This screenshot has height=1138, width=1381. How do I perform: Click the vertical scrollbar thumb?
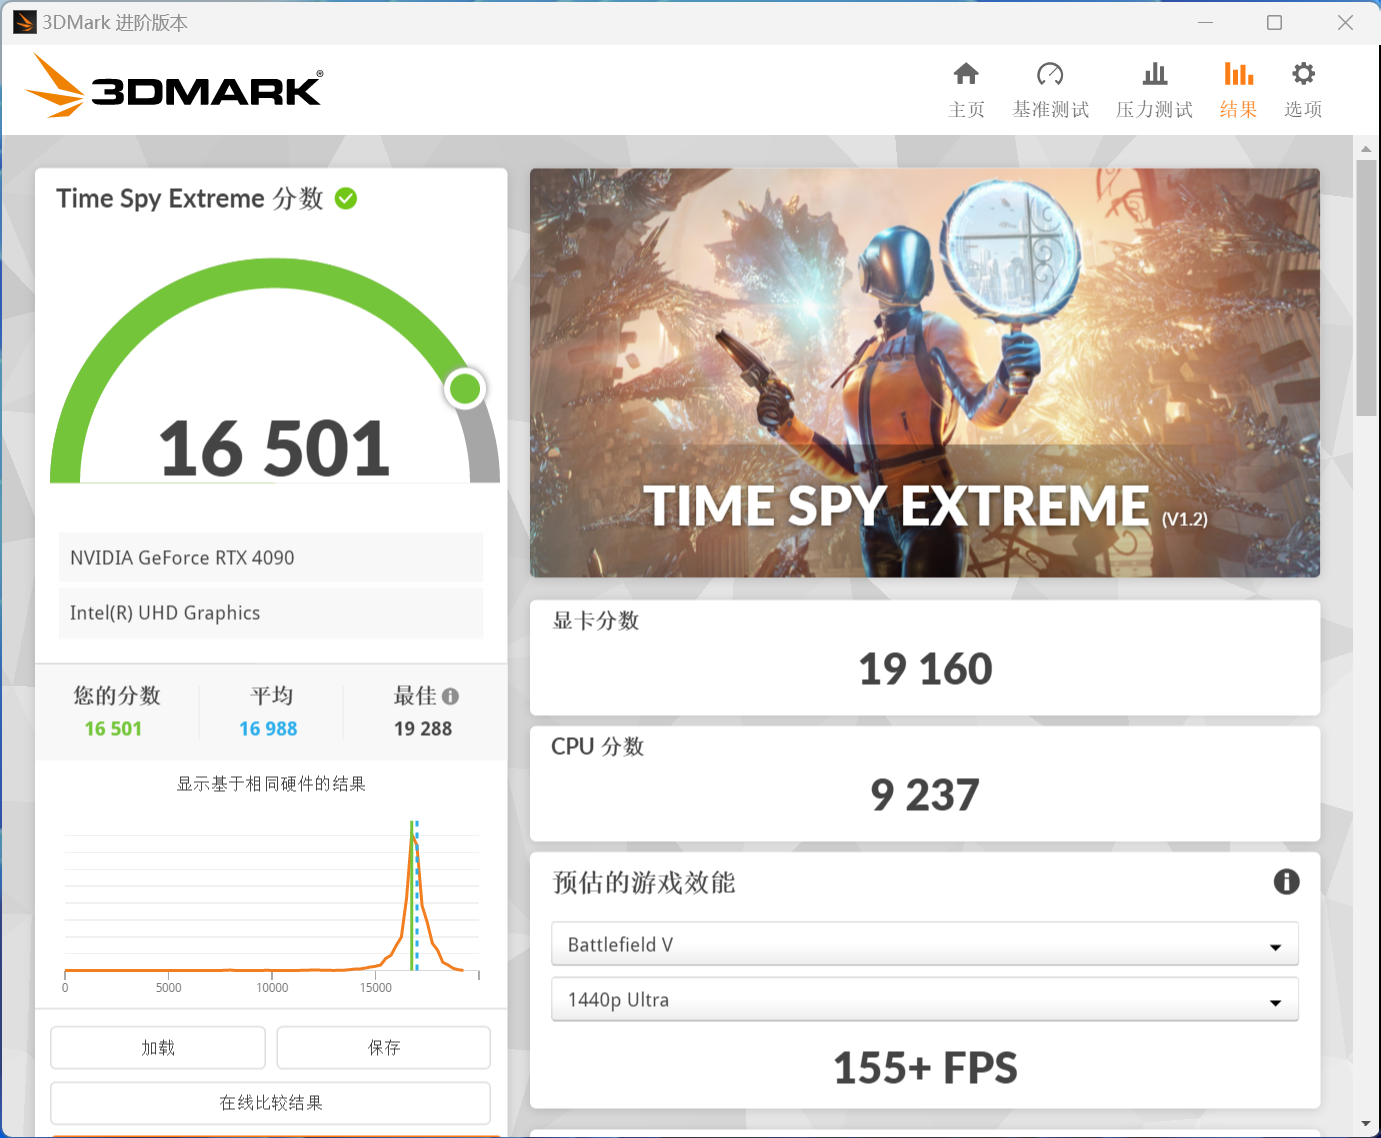pyautogui.click(x=1366, y=287)
